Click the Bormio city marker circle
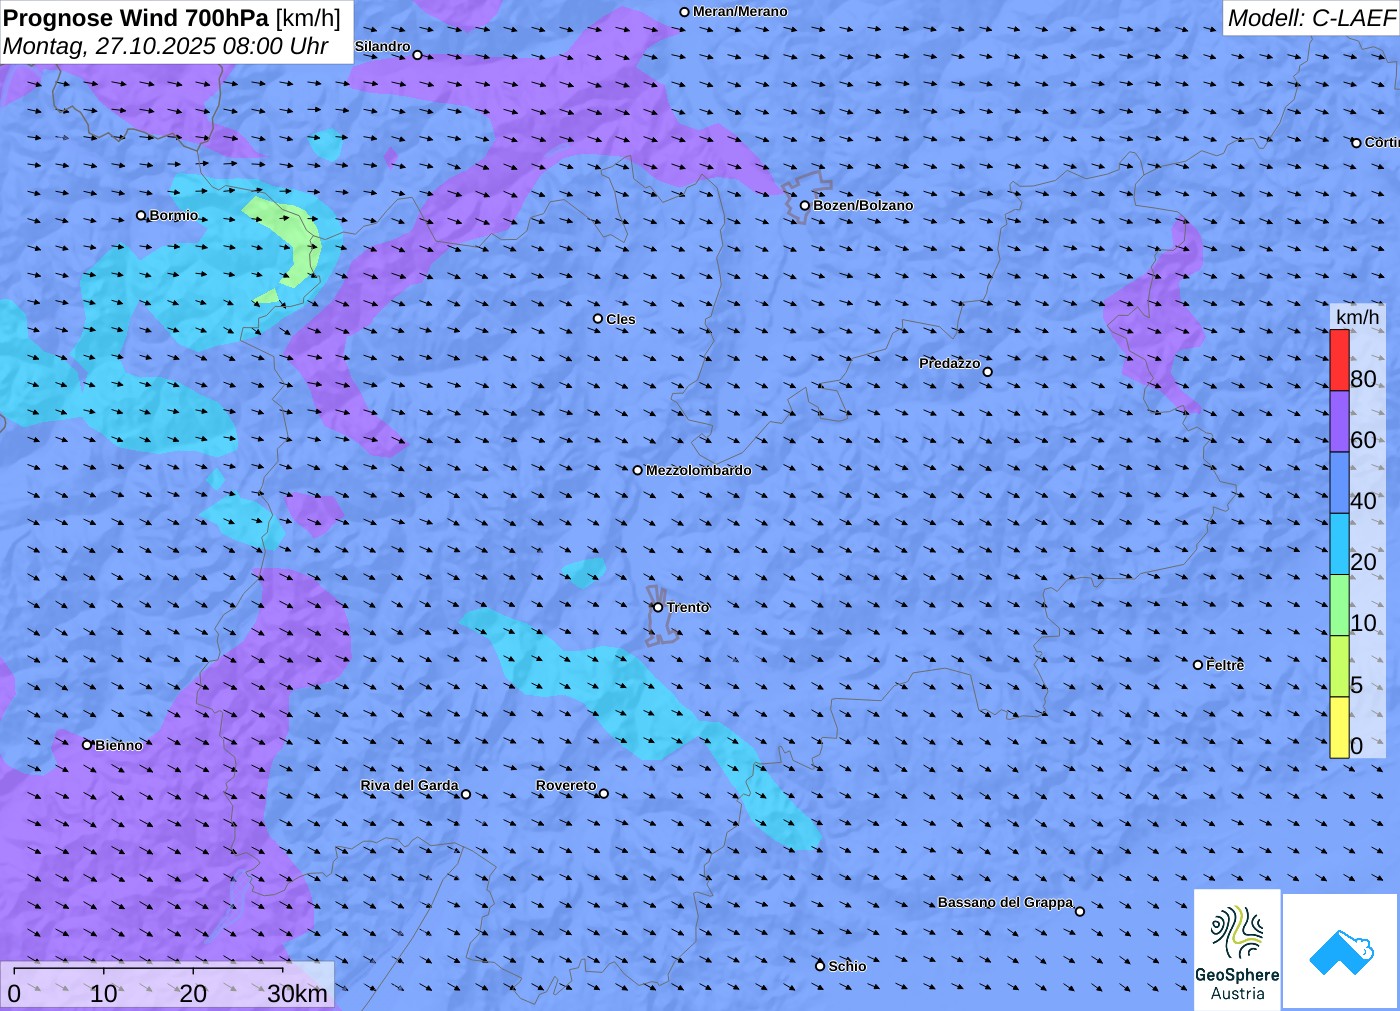The image size is (1400, 1011). click(x=141, y=215)
